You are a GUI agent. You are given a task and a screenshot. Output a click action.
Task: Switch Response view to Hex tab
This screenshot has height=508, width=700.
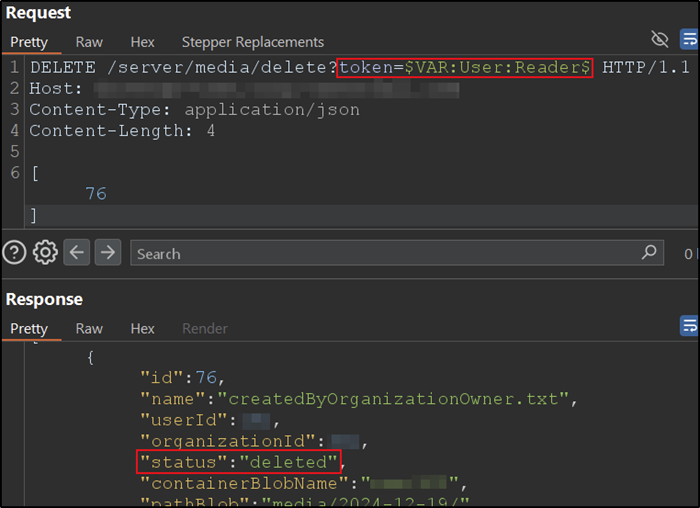(143, 328)
